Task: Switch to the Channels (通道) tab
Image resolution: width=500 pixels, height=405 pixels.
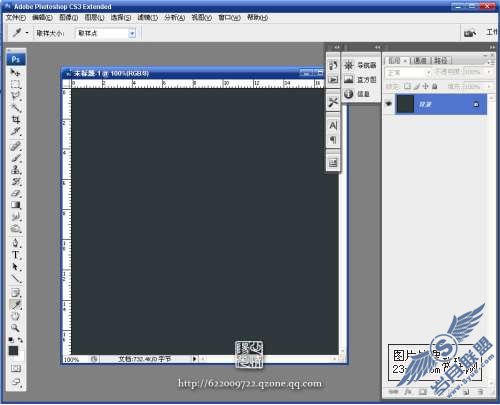Action: (420, 61)
